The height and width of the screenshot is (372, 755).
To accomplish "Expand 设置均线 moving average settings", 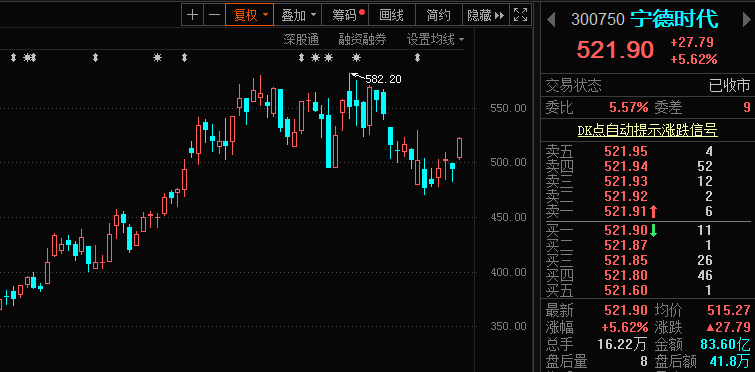I will click(435, 39).
